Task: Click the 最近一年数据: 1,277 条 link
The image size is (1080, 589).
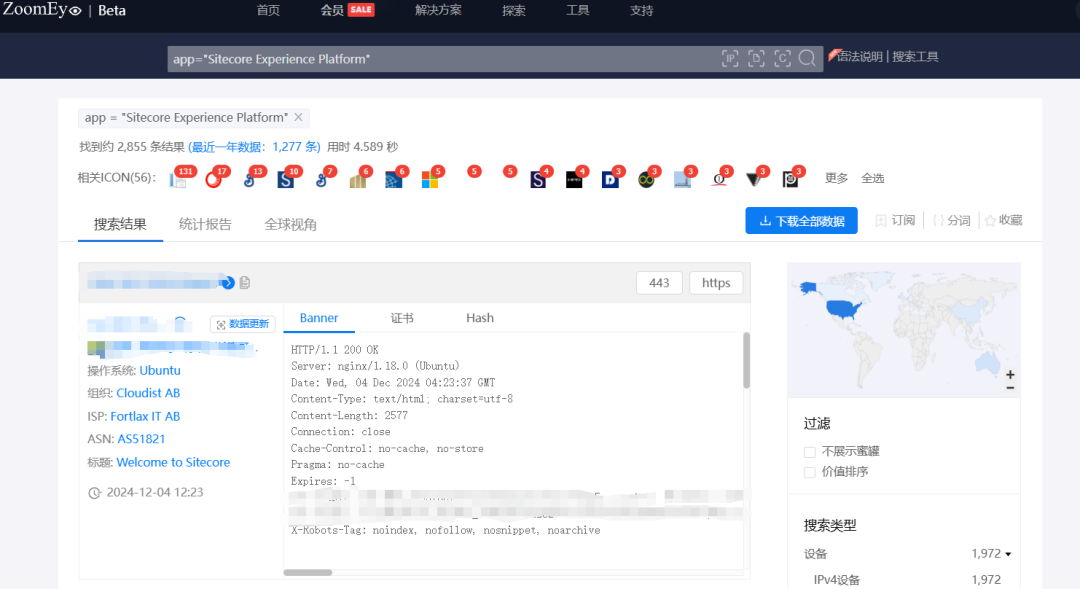Action: (x=255, y=147)
